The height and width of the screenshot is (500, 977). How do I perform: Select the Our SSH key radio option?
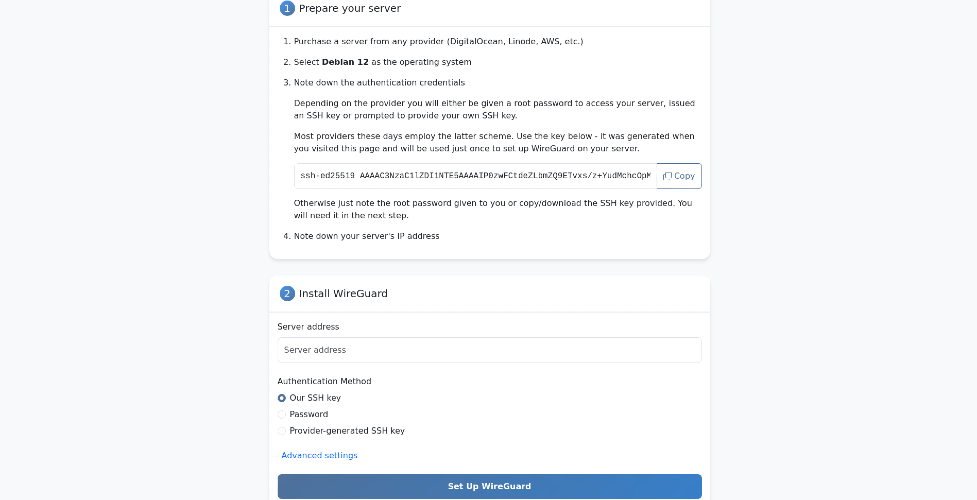(282, 398)
